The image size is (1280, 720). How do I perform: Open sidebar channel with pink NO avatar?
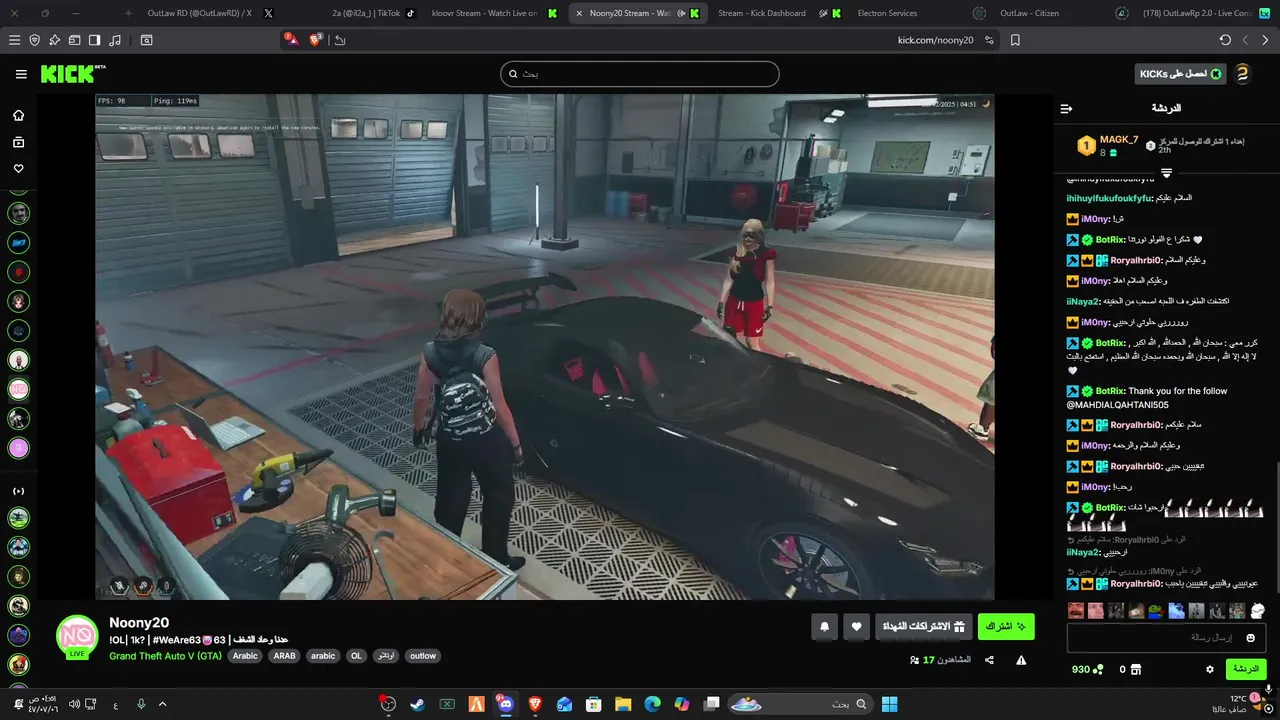click(18, 388)
